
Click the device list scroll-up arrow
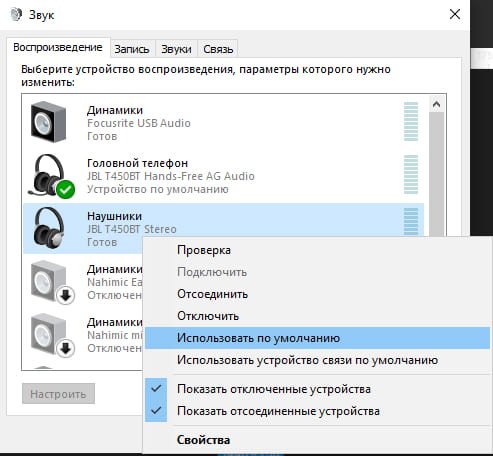pyautogui.click(x=436, y=105)
